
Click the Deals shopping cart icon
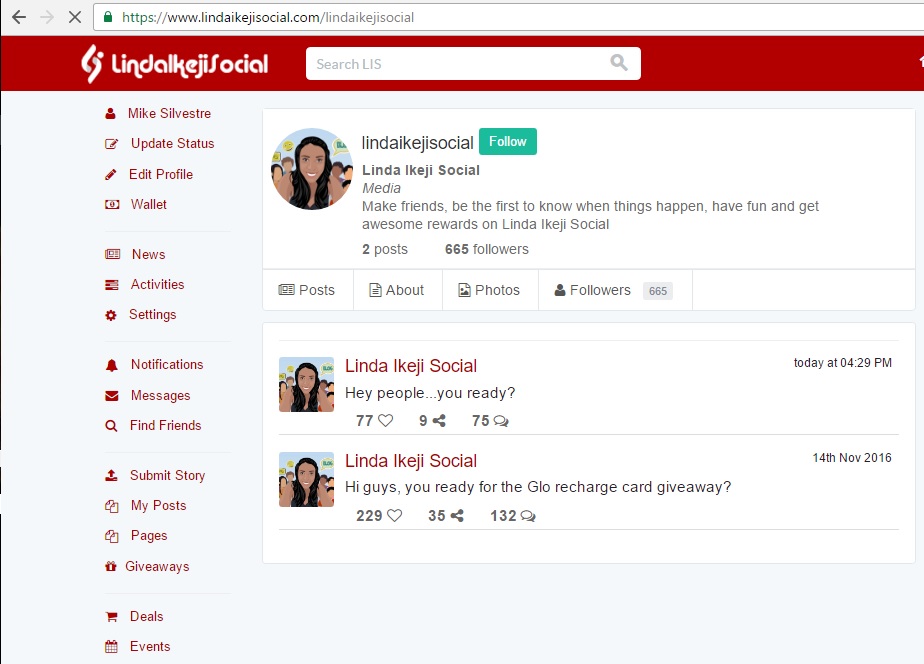tap(111, 617)
